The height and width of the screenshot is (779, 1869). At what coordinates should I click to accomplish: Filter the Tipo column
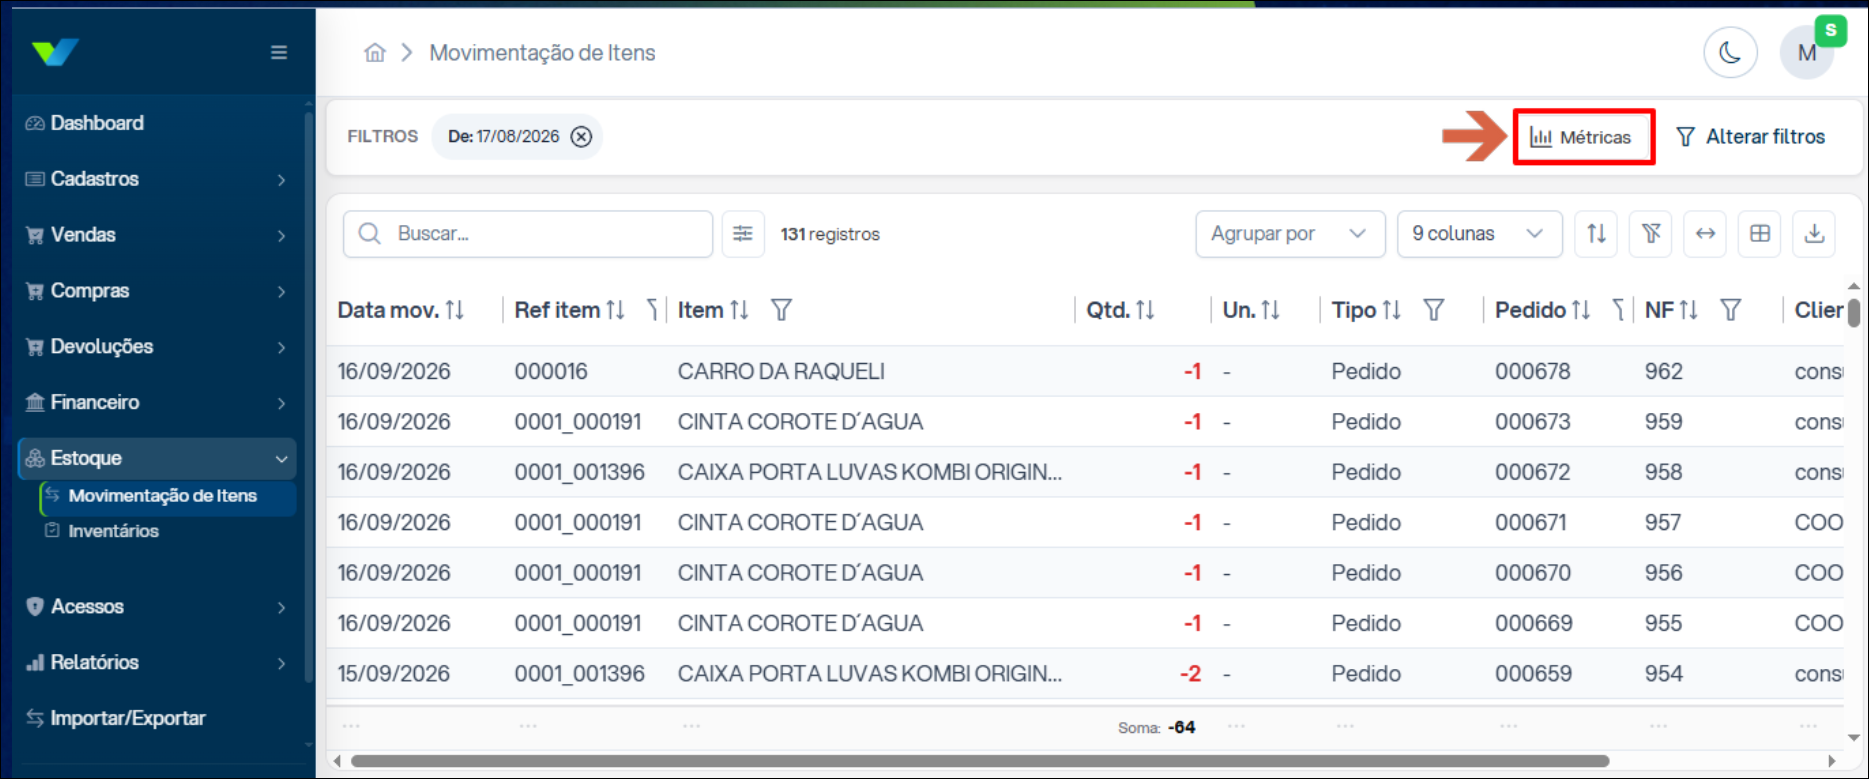tap(1434, 310)
